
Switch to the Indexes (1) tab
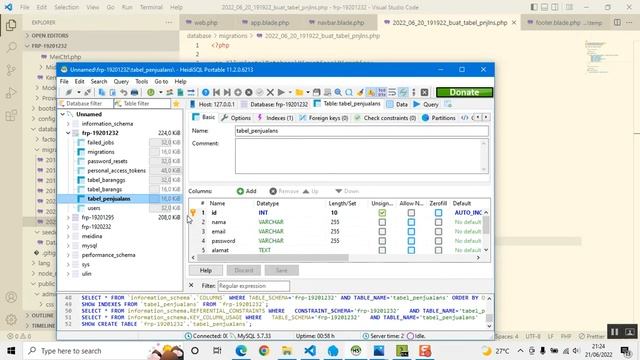tap(276, 118)
